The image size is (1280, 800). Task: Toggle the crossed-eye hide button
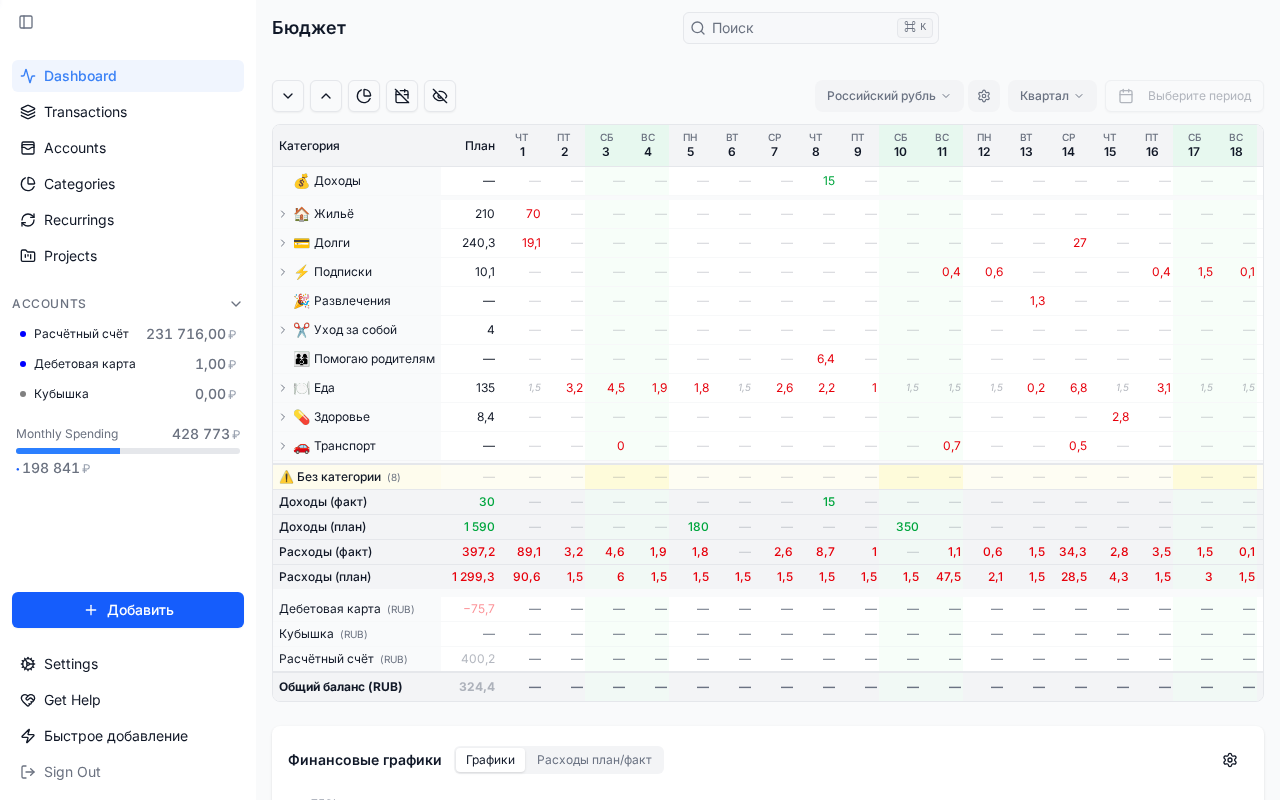(x=440, y=96)
